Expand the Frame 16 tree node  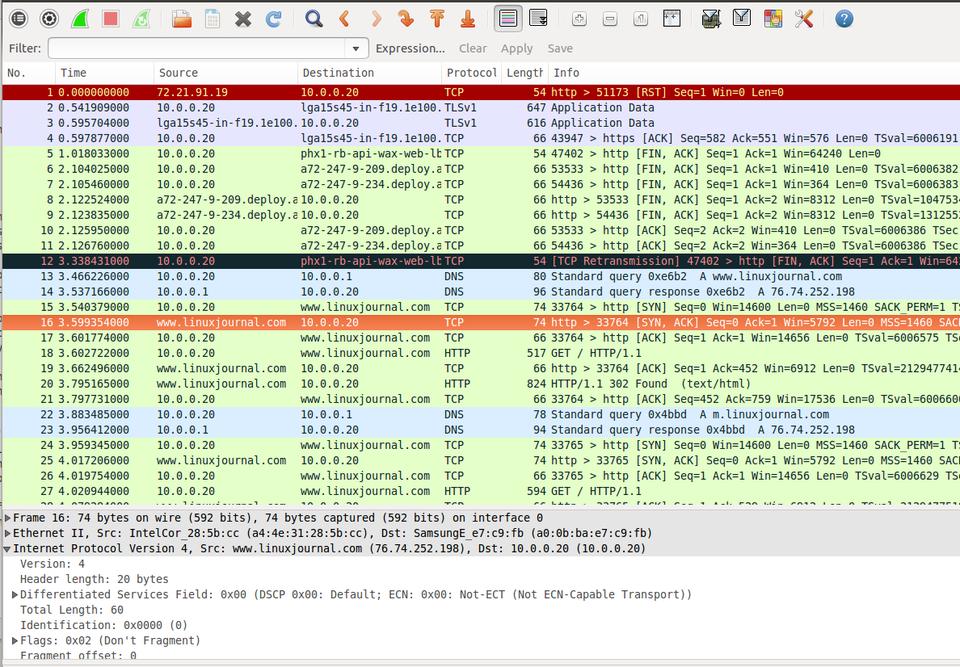click(x=9, y=518)
